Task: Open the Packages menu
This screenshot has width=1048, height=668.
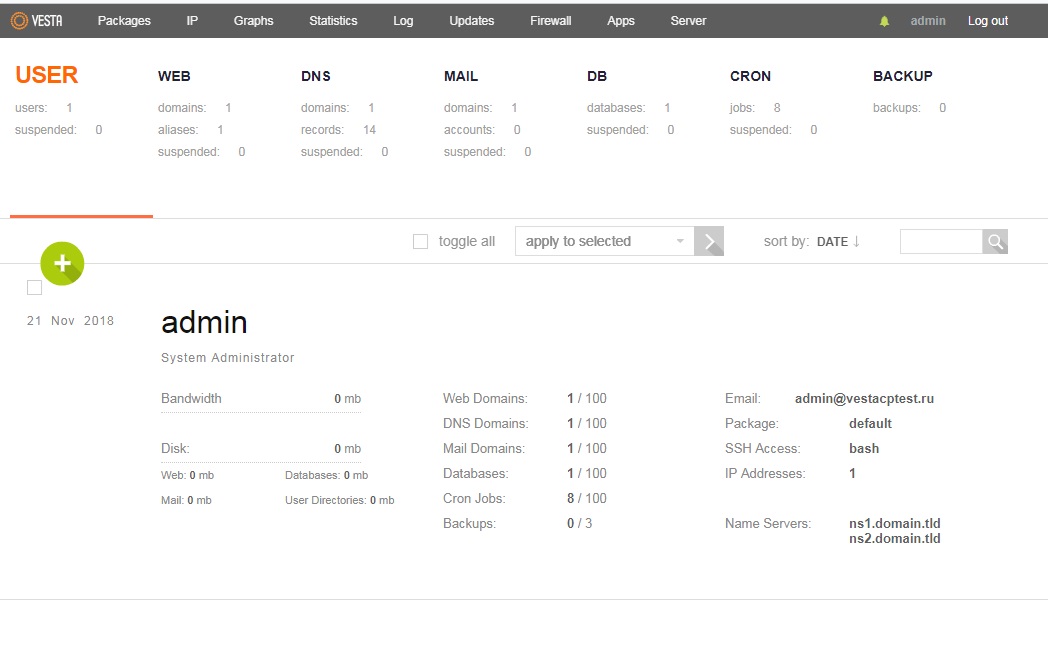Action: point(124,21)
